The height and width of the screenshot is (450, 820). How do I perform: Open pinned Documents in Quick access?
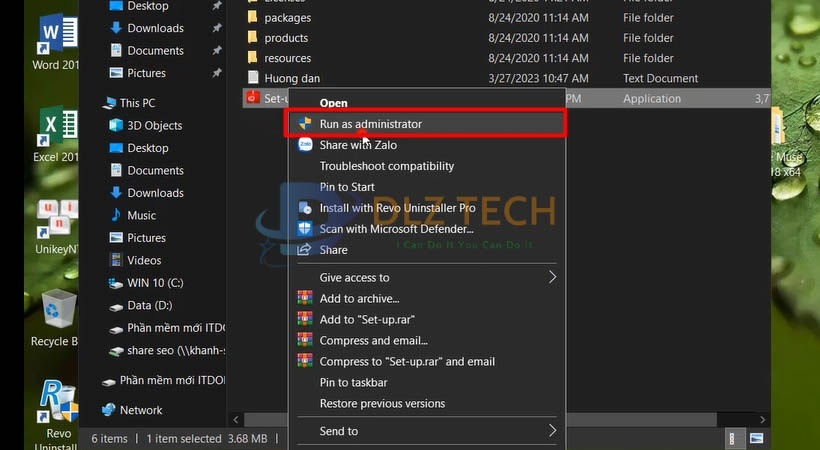point(155,51)
